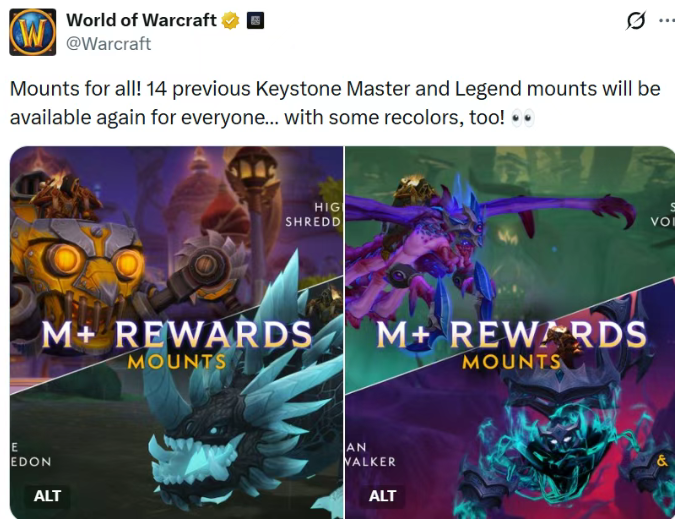Click the "WALKER" mount name label
This screenshot has width=684, height=524.
pos(370,462)
